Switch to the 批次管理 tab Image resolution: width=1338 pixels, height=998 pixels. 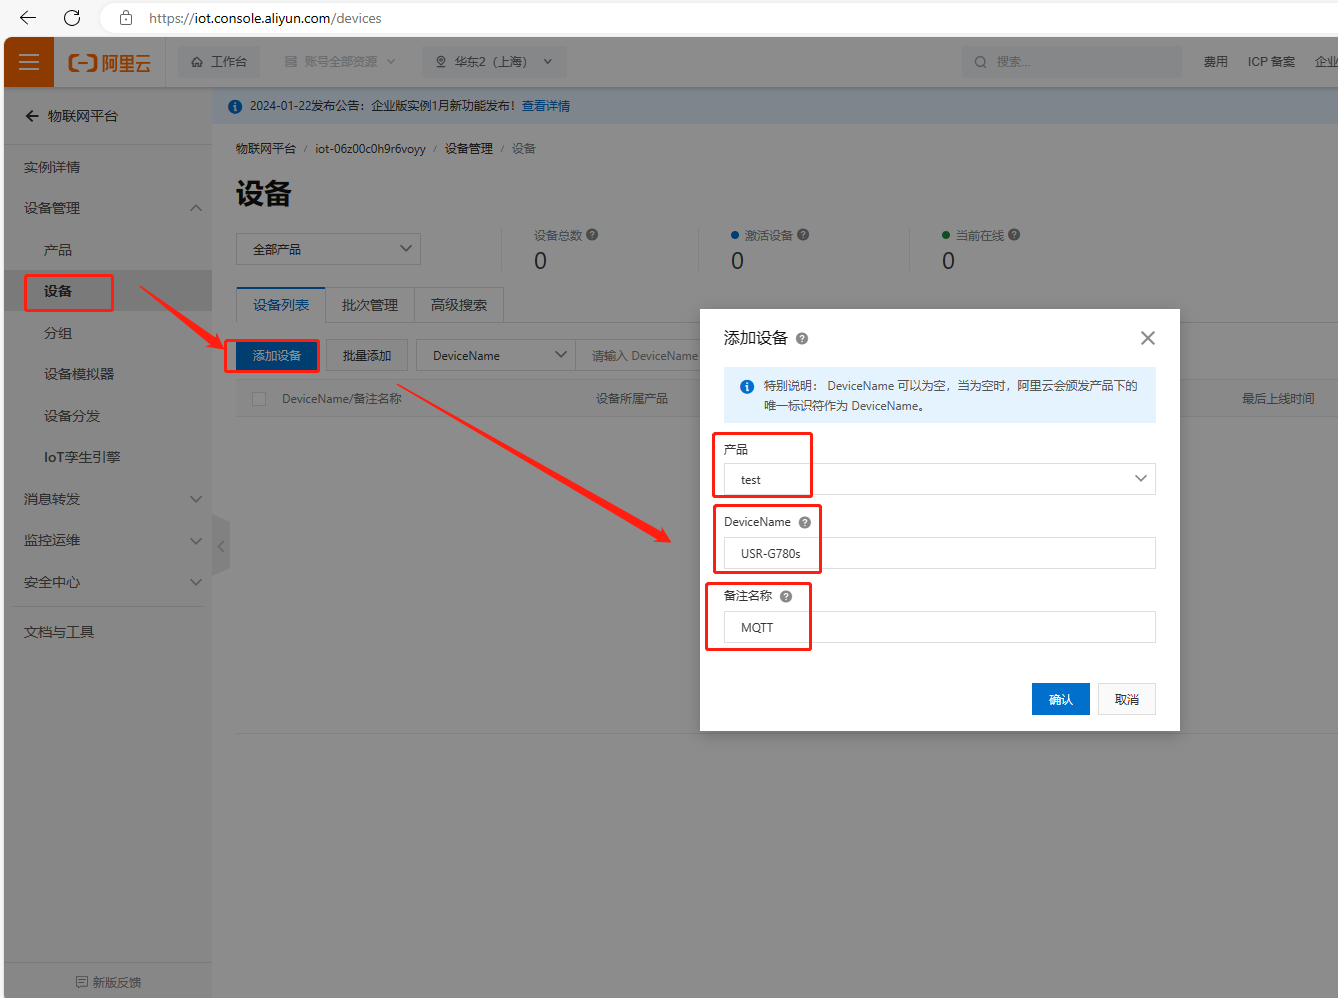[x=369, y=305]
